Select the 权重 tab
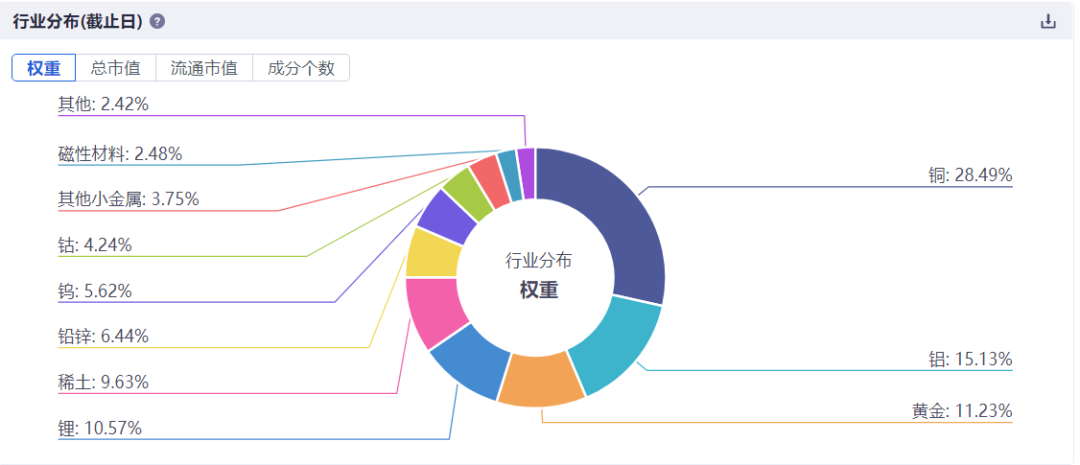1080x465 pixels. [x=44, y=68]
